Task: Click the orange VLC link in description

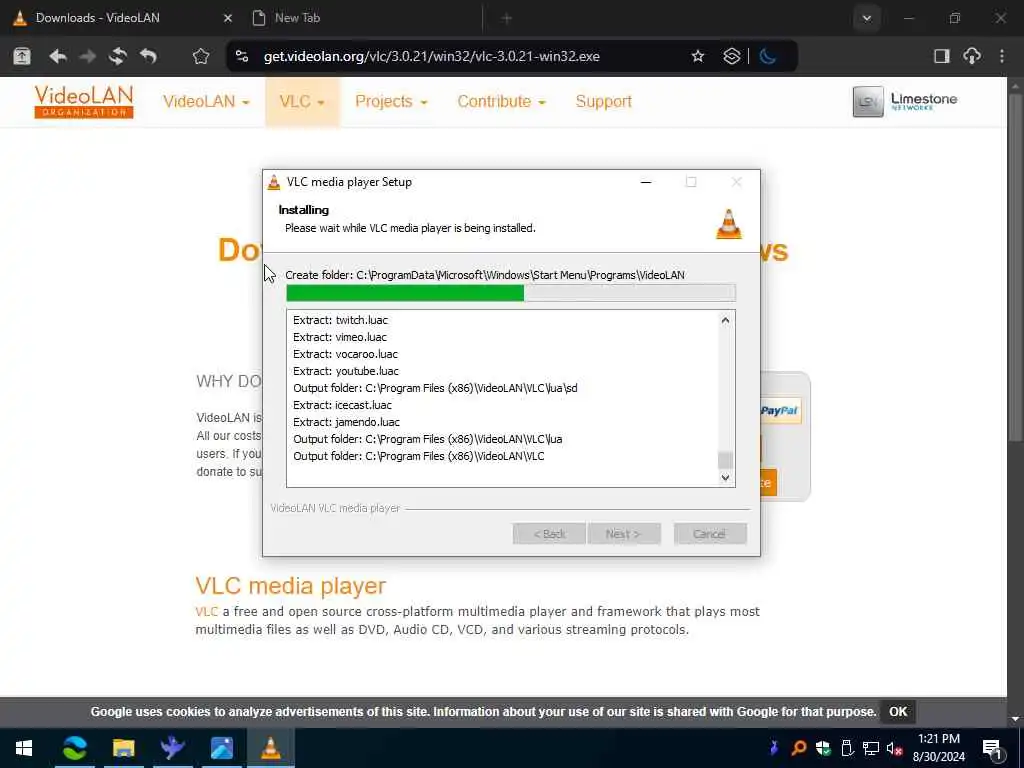Action: coord(206,612)
